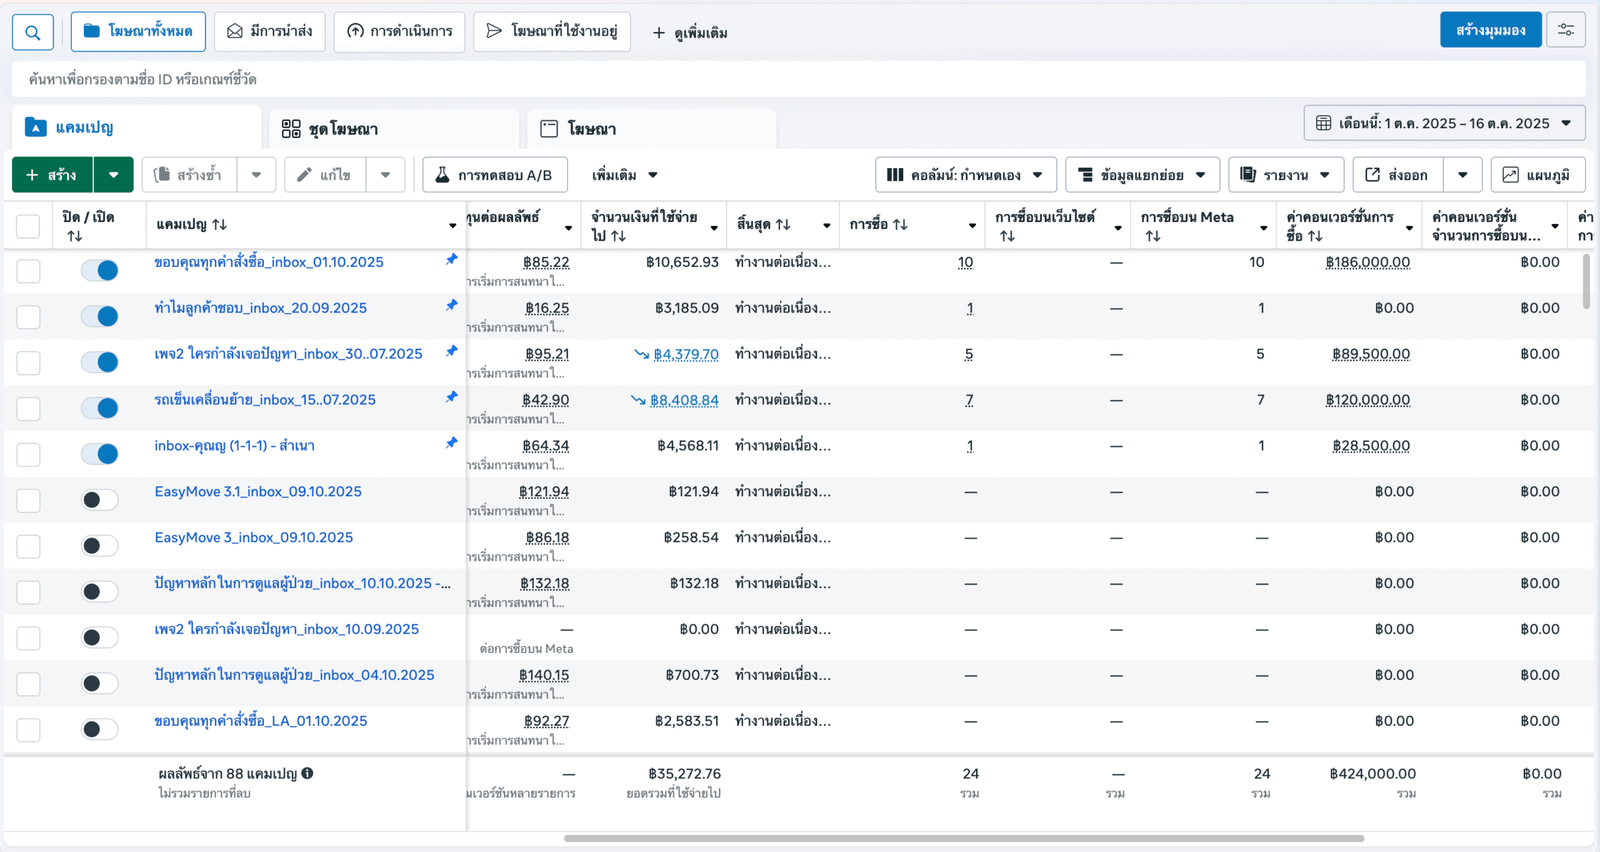This screenshot has height=852, width=1600.
Task: Open the แผนภูมิ chart view
Action: click(x=1537, y=175)
